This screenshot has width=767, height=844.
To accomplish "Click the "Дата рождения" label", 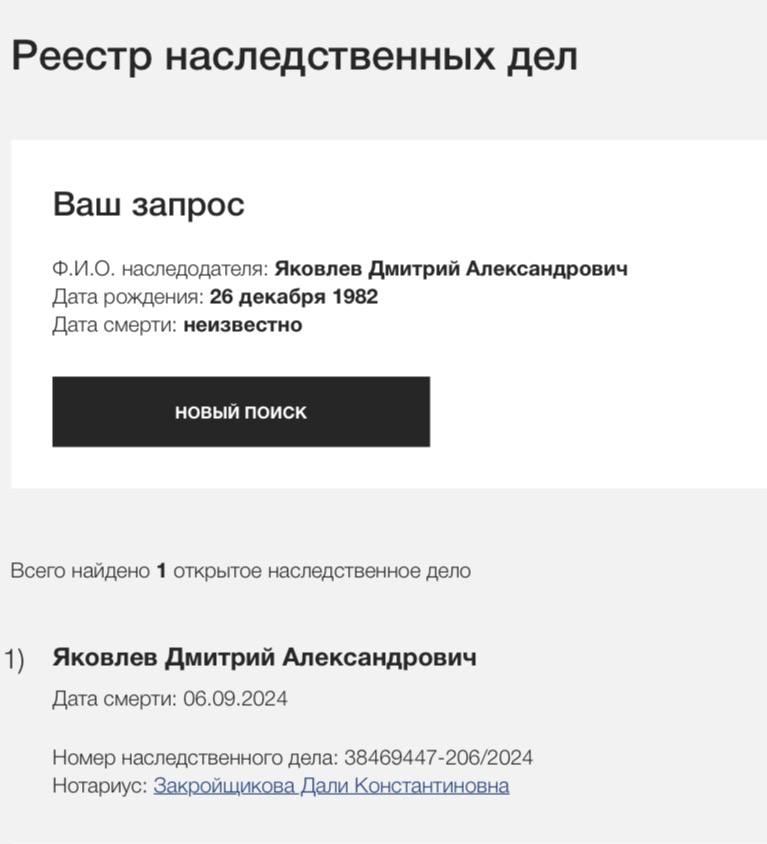I will click(x=128, y=297).
